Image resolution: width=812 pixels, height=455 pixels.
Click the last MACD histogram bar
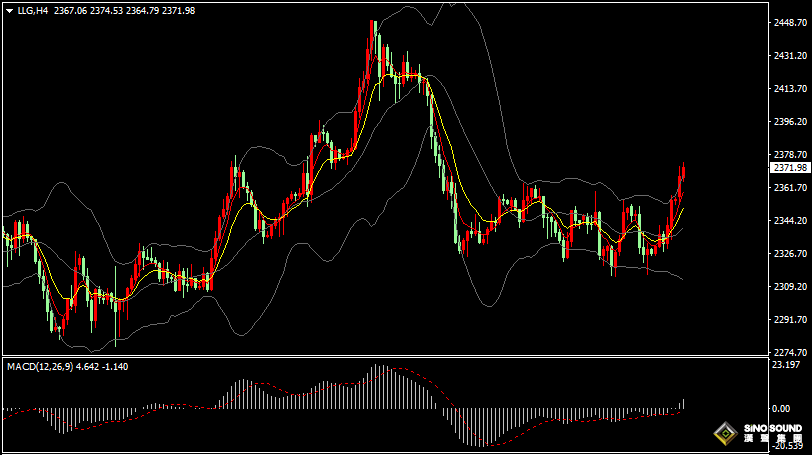pos(684,404)
